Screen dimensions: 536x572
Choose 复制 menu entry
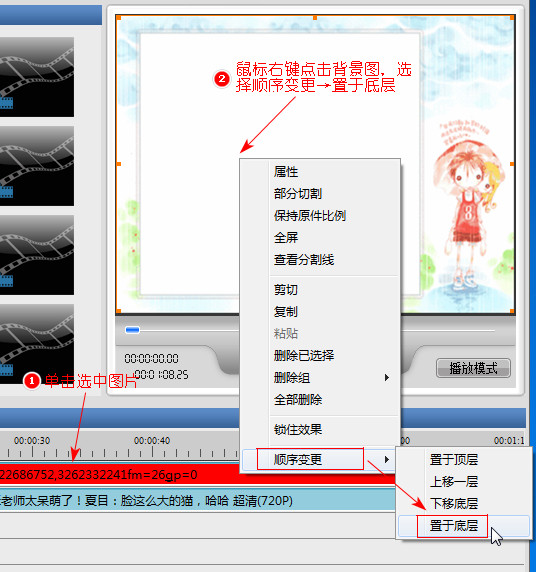[x=286, y=312]
